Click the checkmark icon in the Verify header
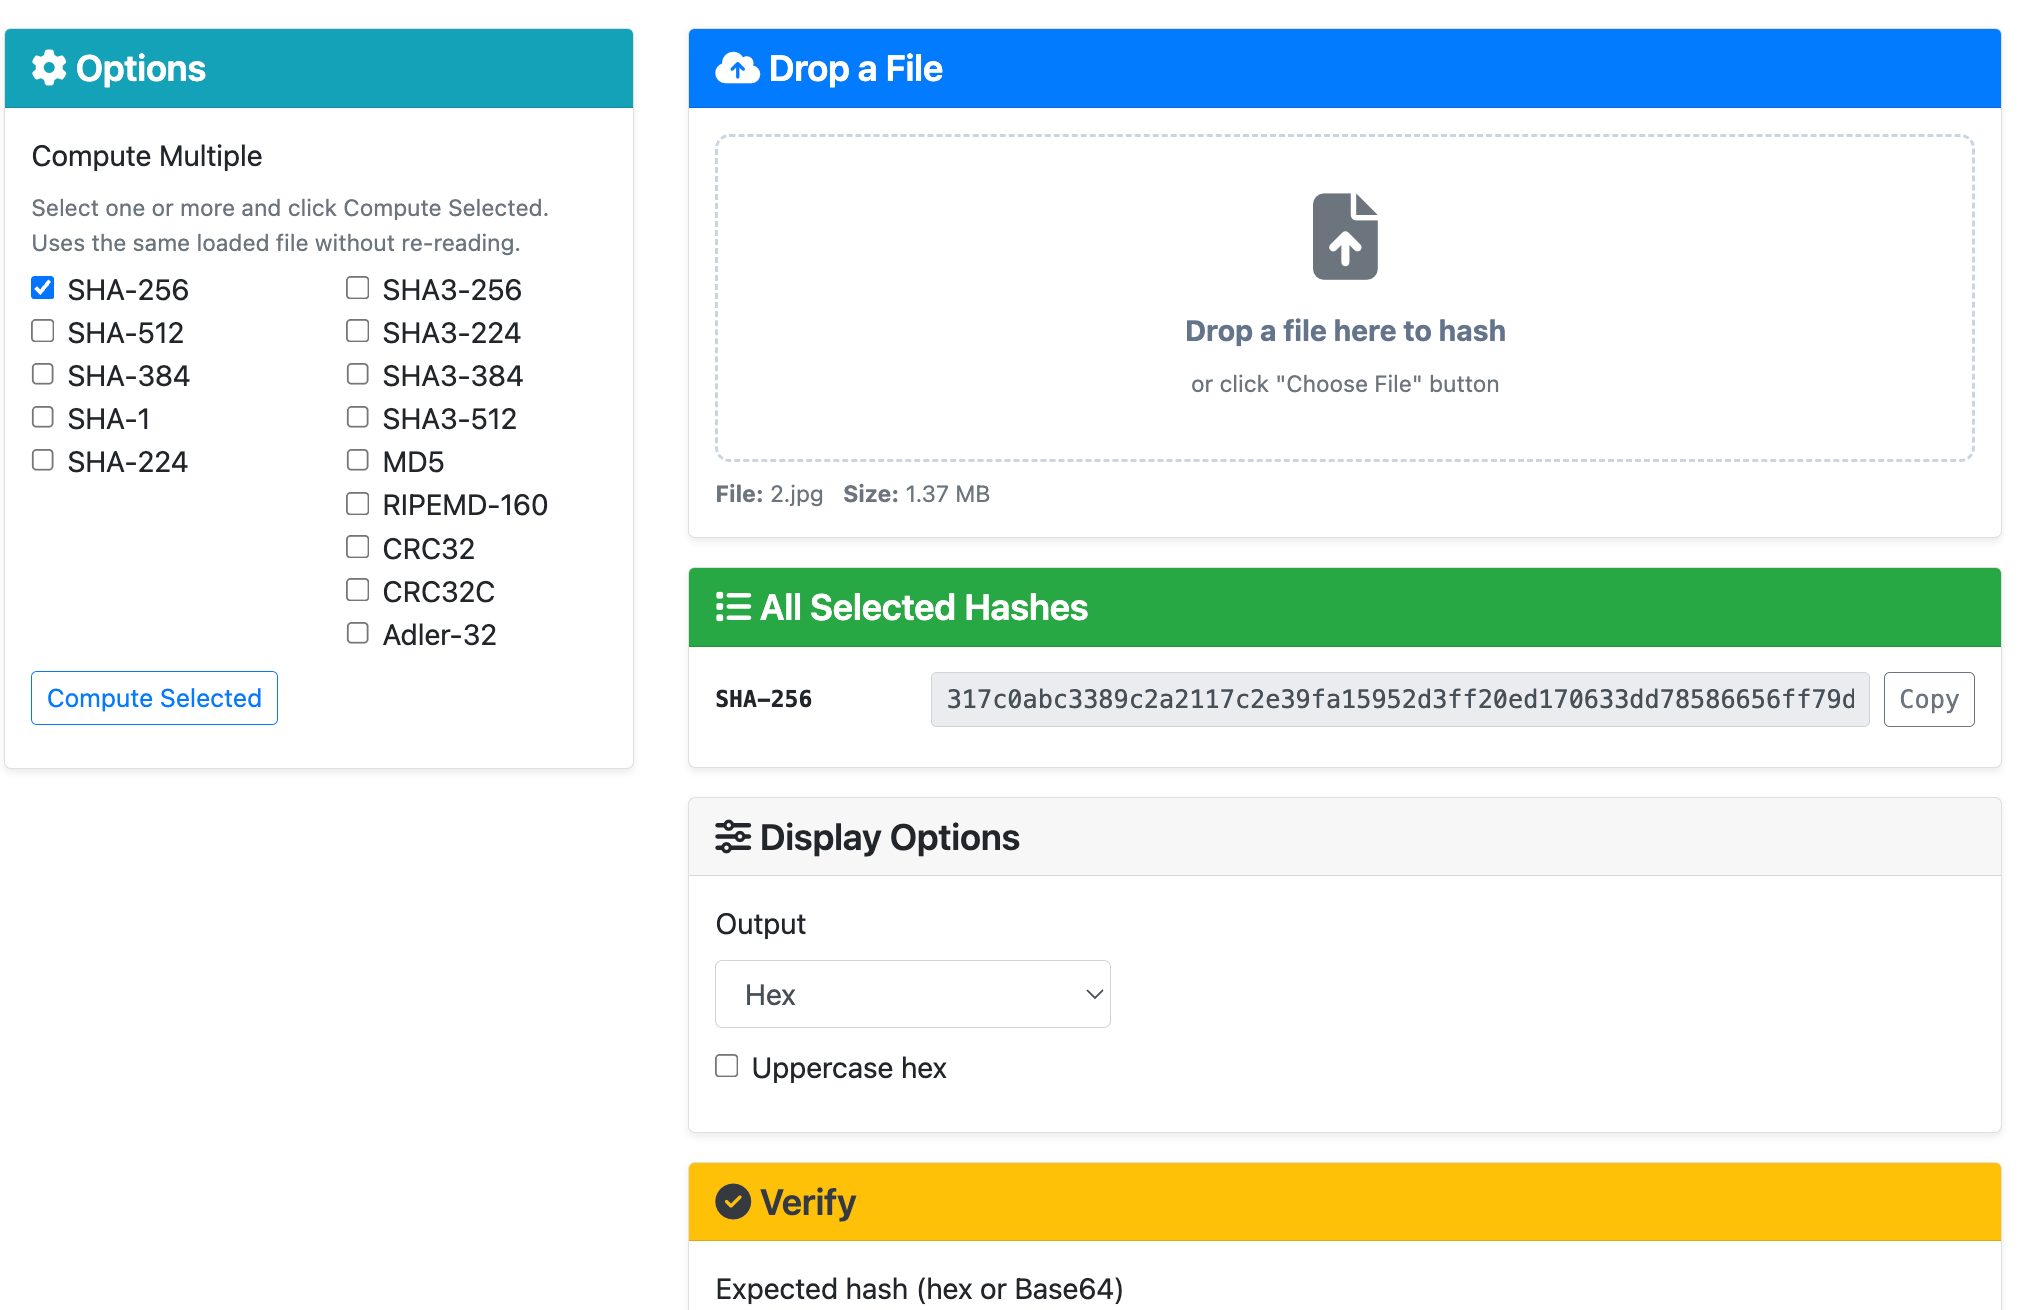Viewport: 2034px width, 1310px height. pyautogui.click(x=733, y=1202)
